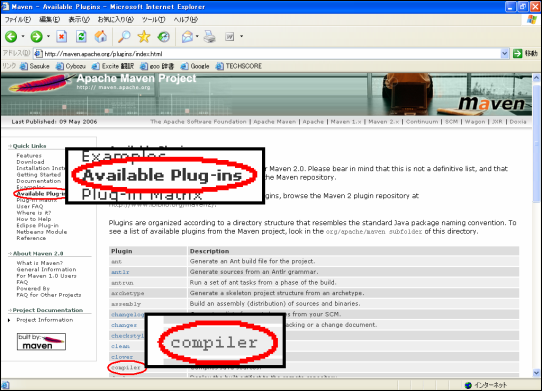Click the Powered By link
542x391 pixels.
pos(33,289)
